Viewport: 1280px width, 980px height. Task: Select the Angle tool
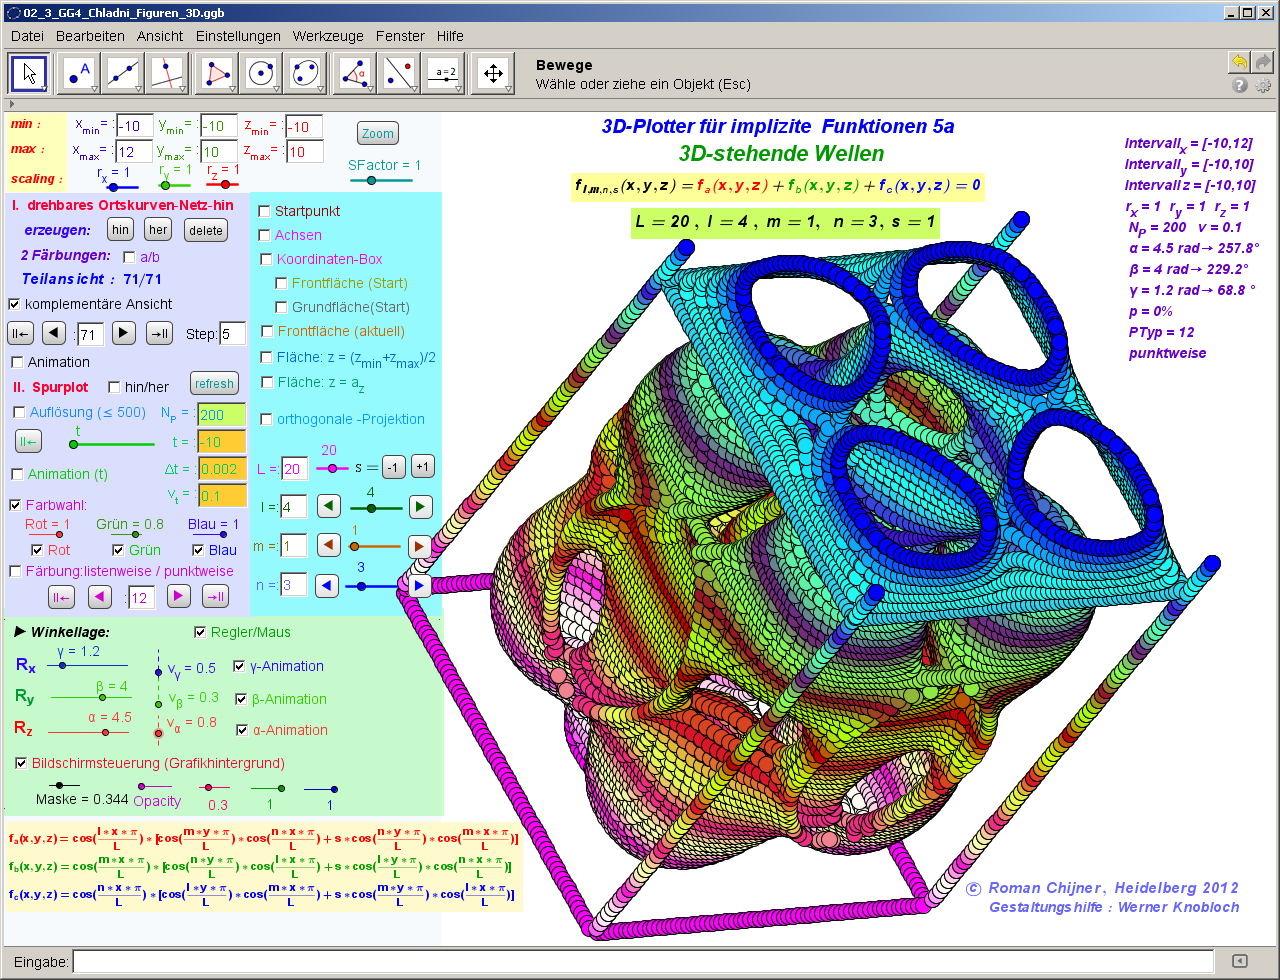[x=356, y=73]
